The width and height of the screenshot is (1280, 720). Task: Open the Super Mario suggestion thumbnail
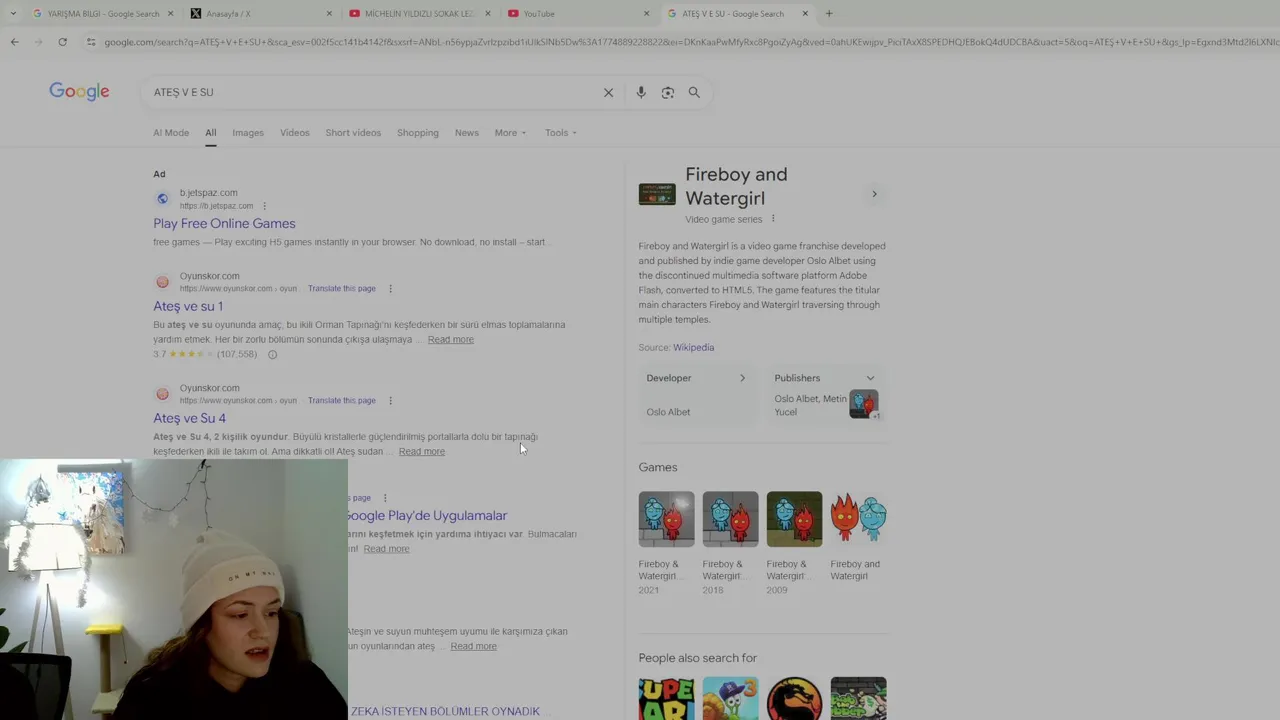[666, 699]
